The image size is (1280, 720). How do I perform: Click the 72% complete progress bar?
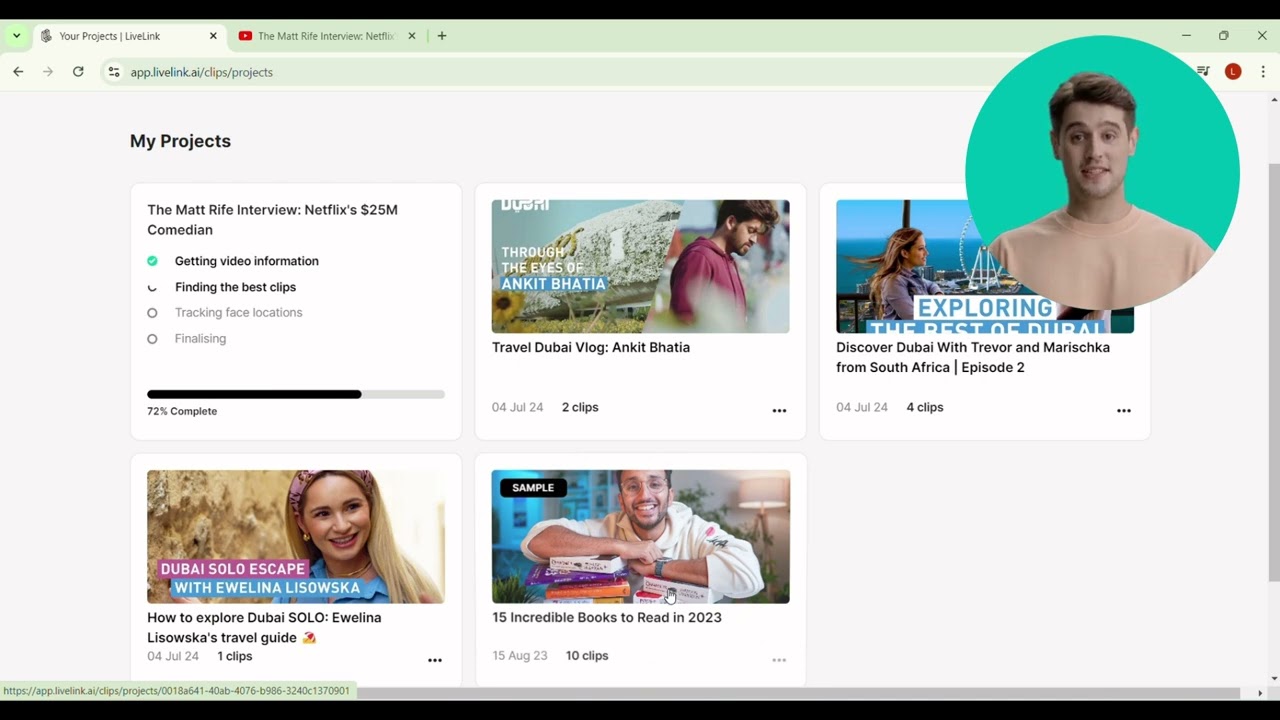coord(296,394)
